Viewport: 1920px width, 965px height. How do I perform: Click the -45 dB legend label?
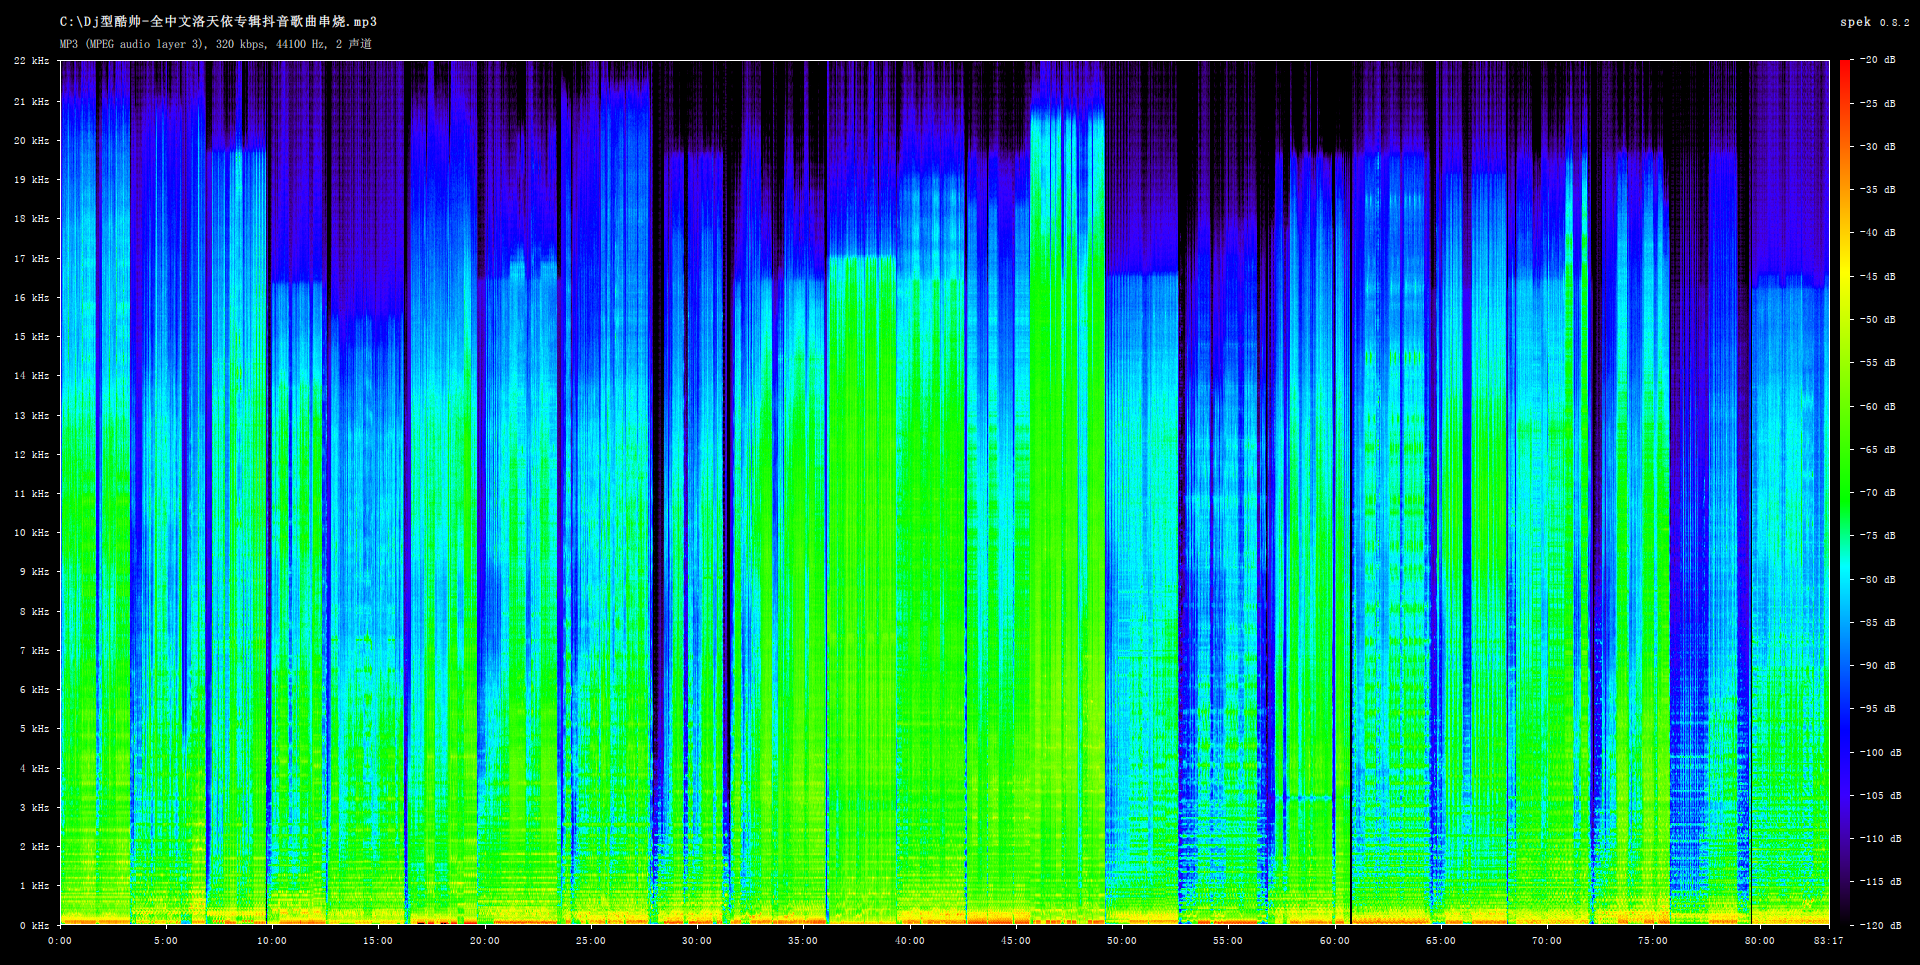(x=1877, y=277)
